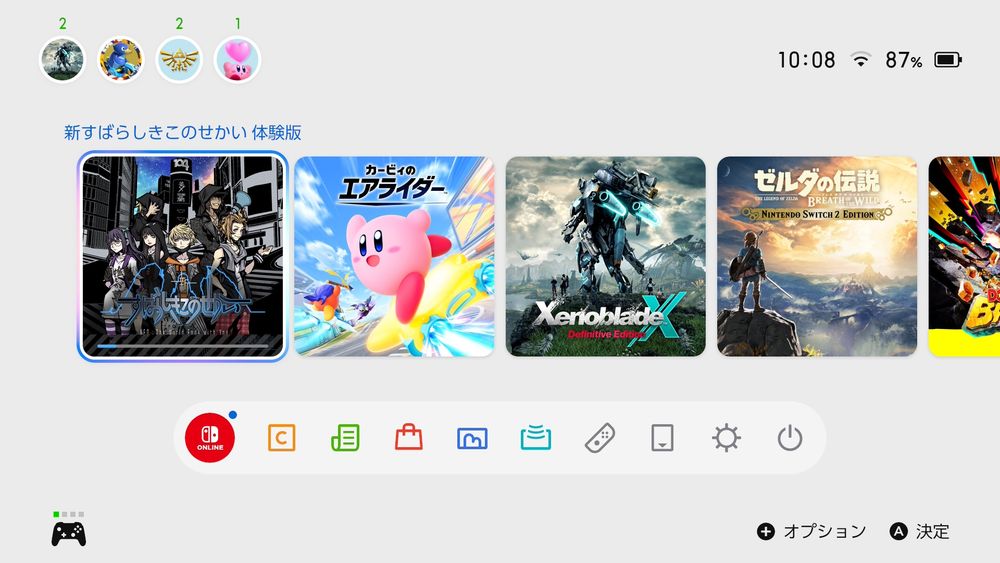The width and height of the screenshot is (1000, 563).
Task: Select the Xenoblade mech user avatar
Action: [x=62, y=59]
